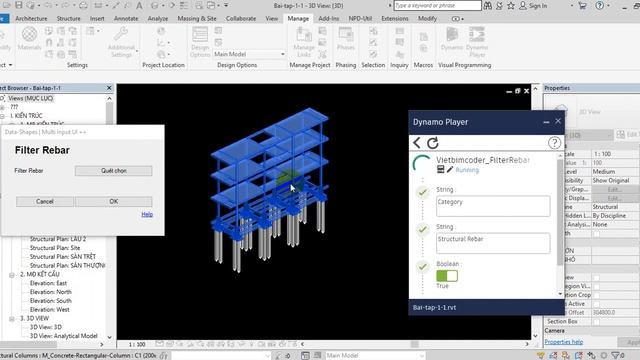Select Structural Plan: LẦU 2

(58, 239)
